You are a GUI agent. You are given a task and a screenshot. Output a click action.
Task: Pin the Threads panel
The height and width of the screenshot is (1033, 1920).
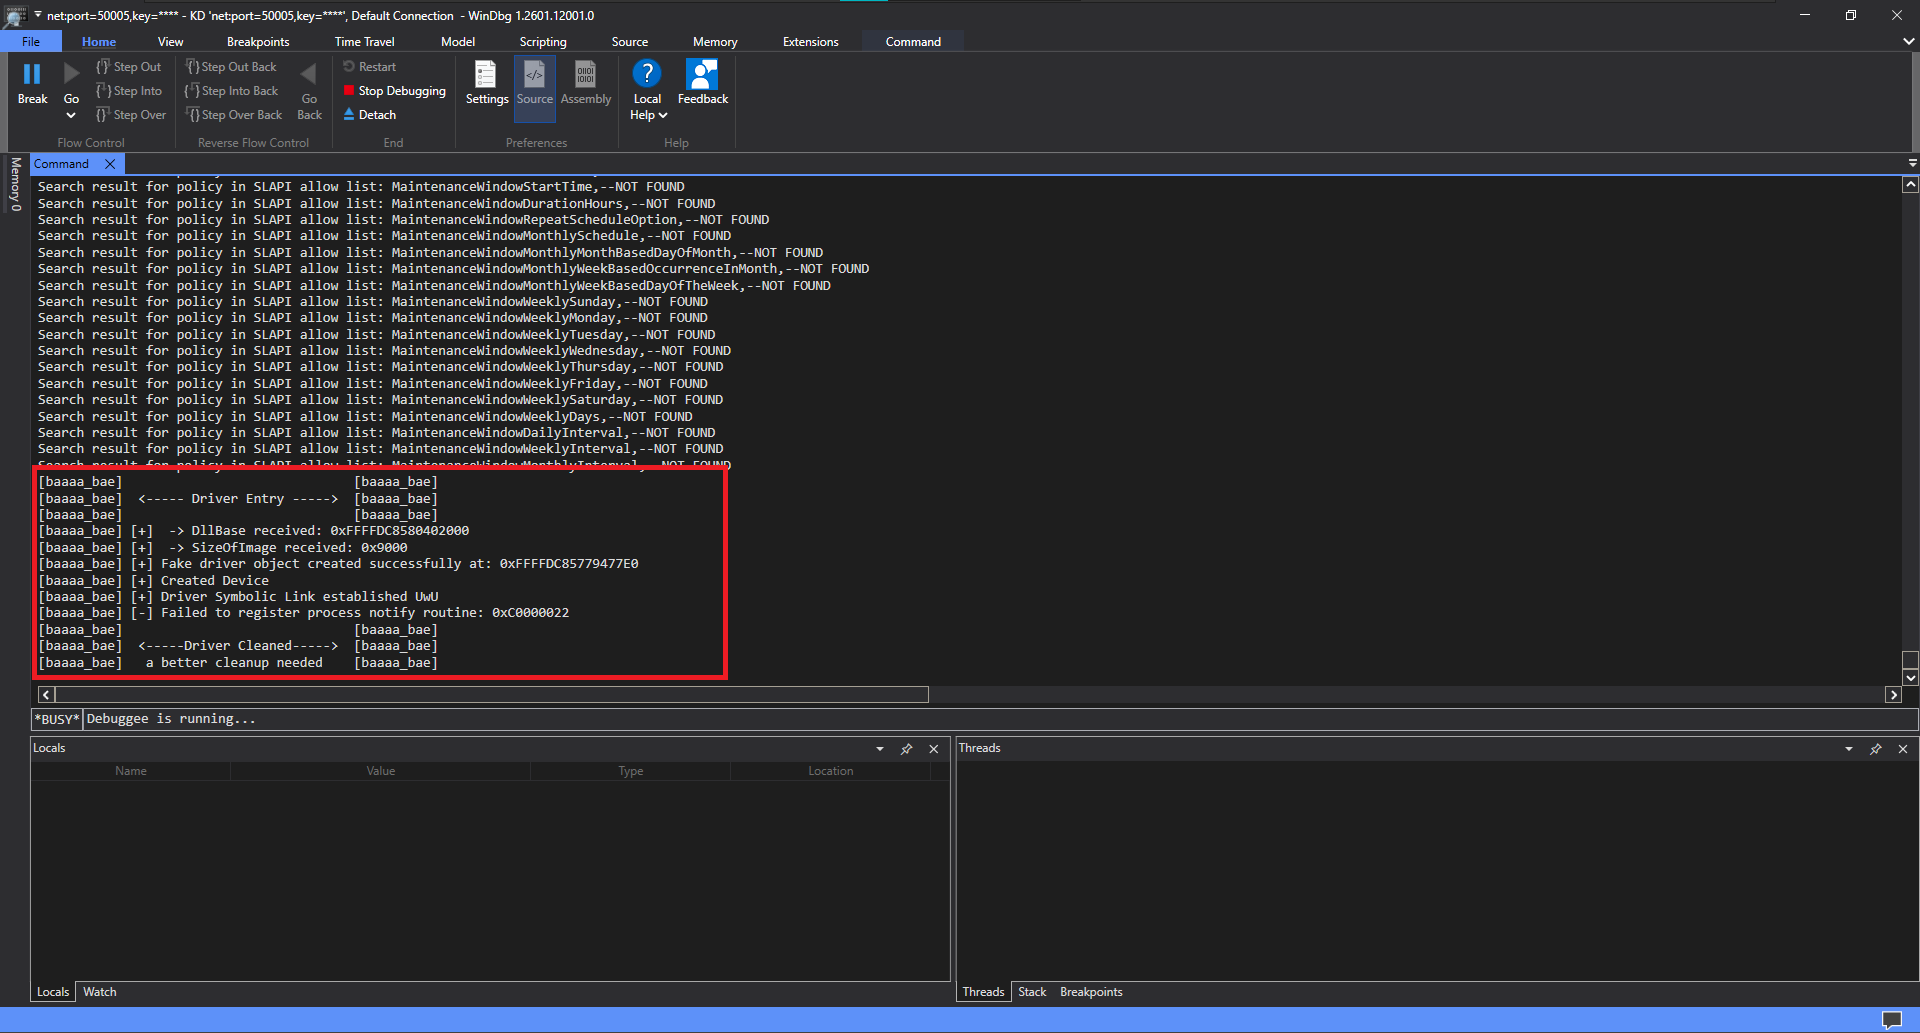[1875, 749]
